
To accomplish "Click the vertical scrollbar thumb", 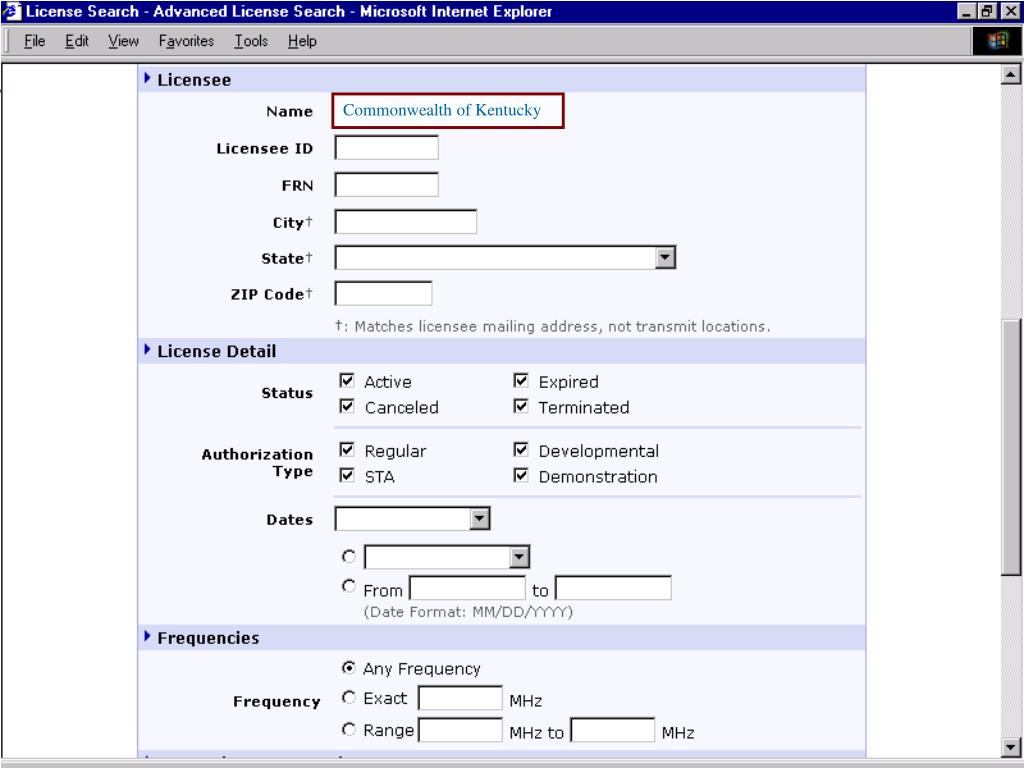I will click(x=1010, y=448).
